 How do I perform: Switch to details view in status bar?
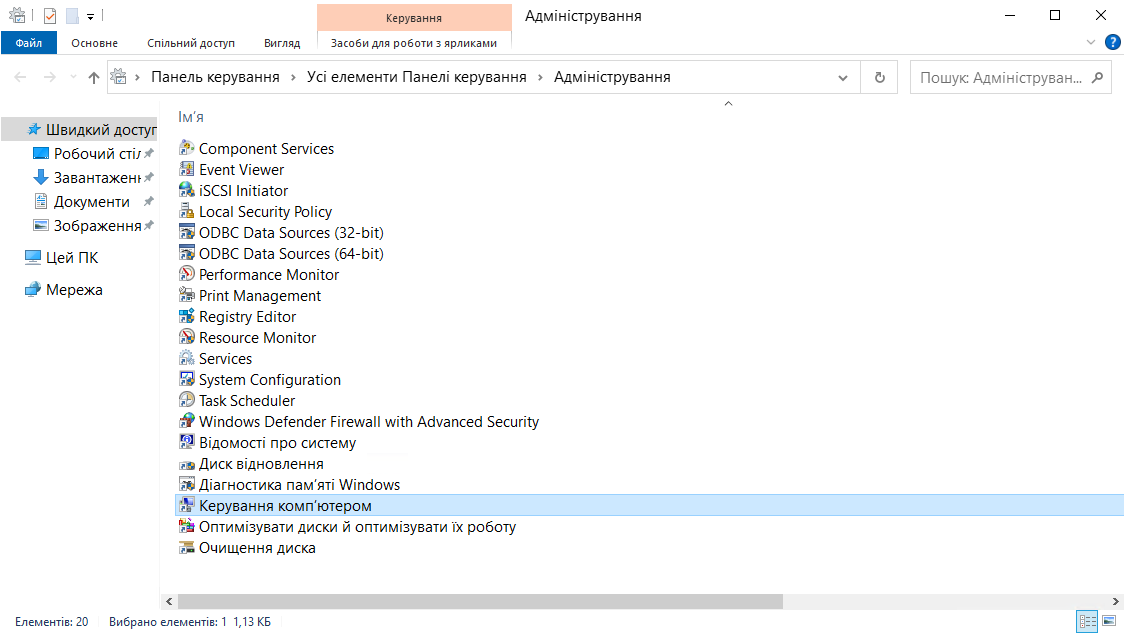(x=1087, y=622)
